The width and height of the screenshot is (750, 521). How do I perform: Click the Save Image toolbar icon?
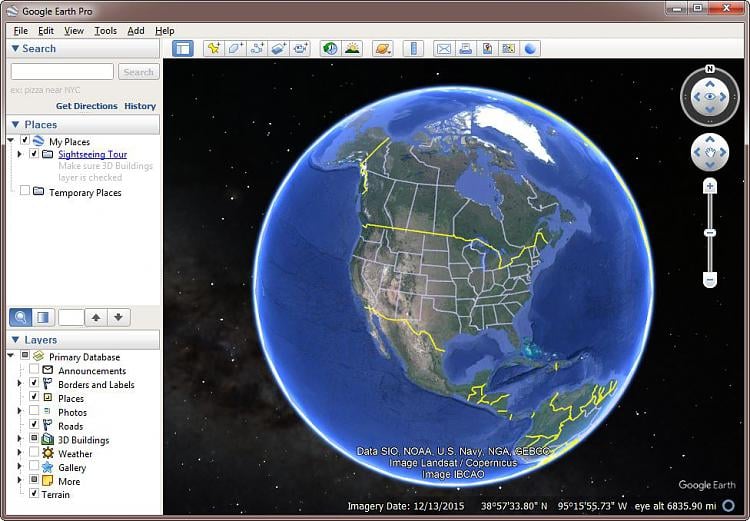(x=487, y=48)
